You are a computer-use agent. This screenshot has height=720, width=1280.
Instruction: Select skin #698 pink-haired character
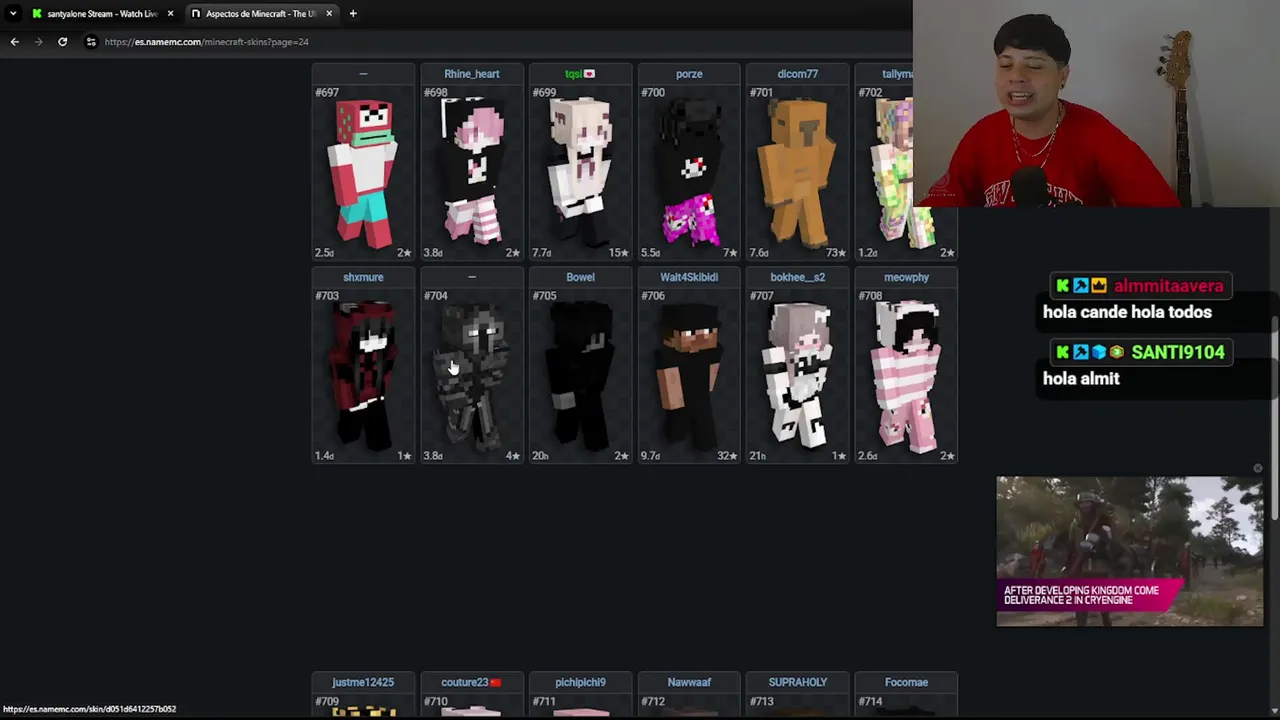coord(472,172)
